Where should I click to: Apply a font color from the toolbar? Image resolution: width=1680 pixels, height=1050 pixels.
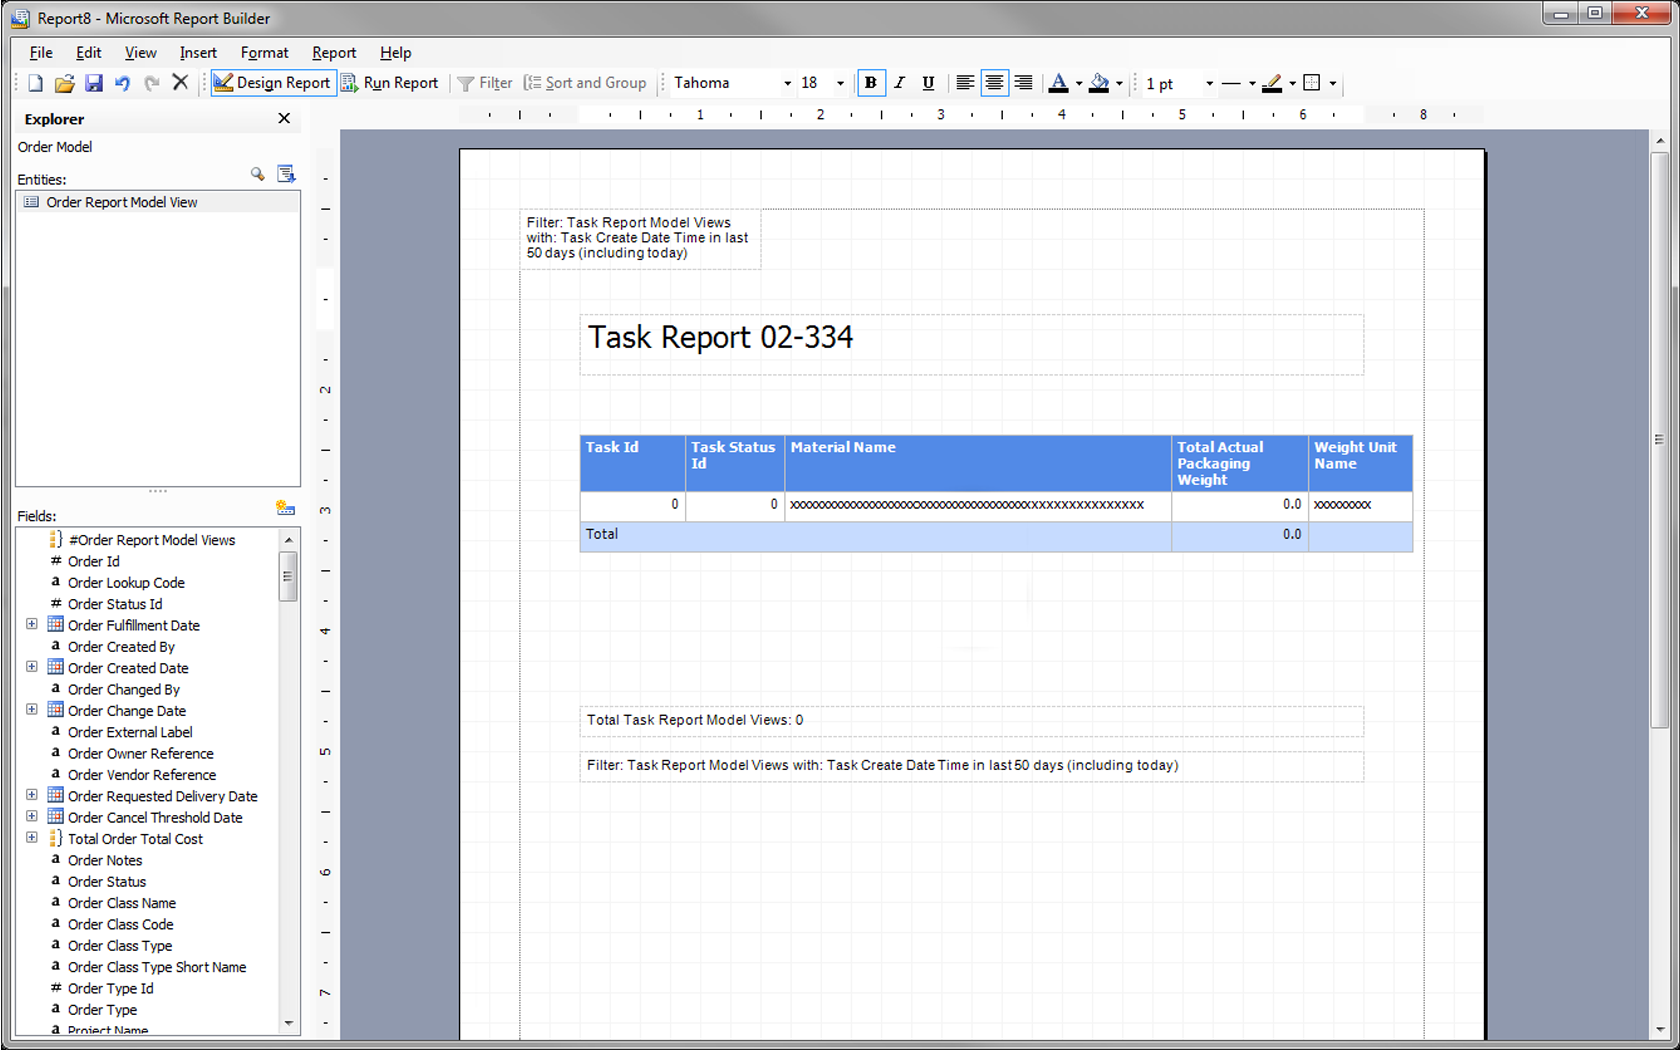[1059, 83]
